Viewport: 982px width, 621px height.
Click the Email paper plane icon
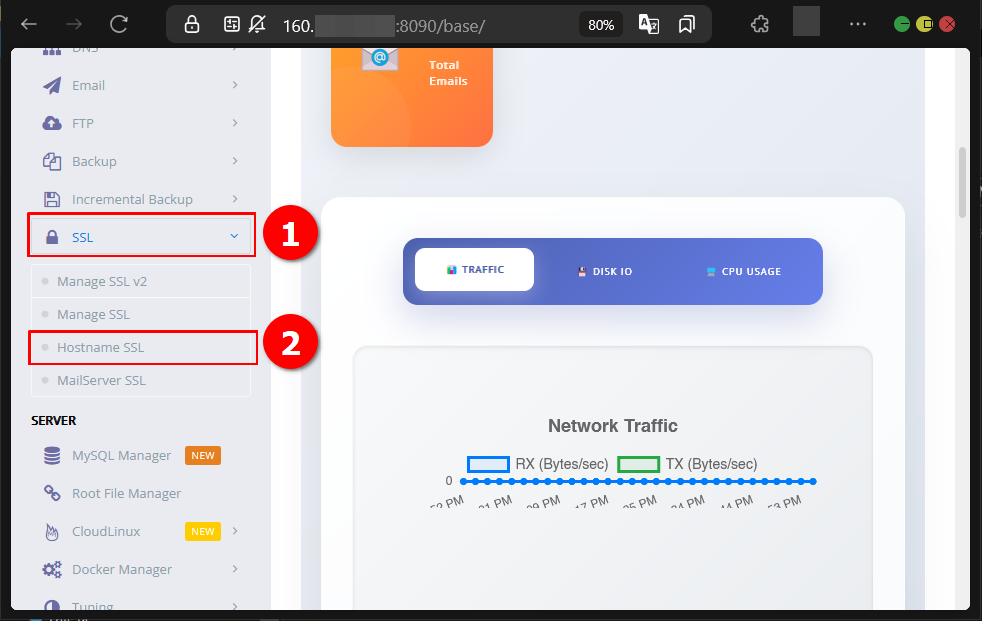[x=52, y=85]
